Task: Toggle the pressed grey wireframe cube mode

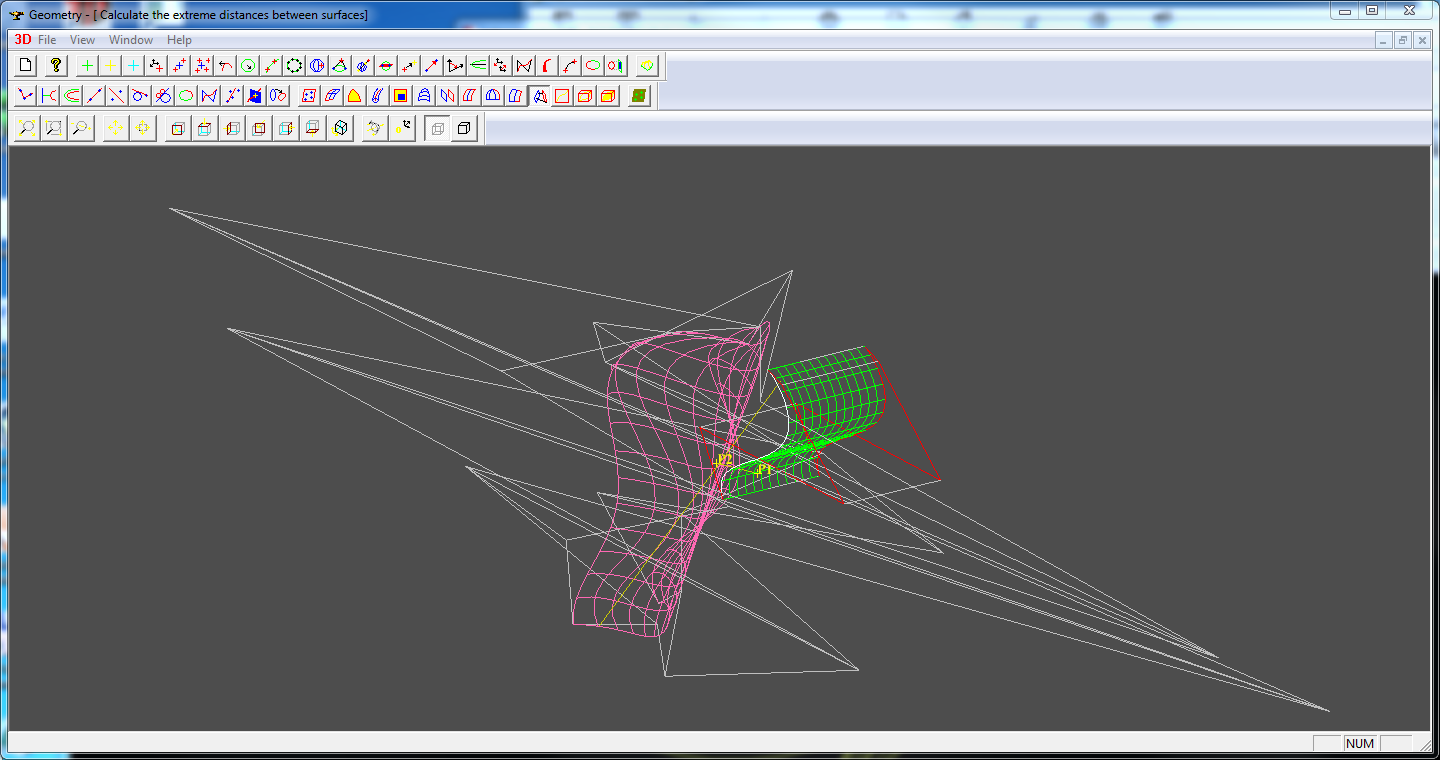Action: (438, 128)
